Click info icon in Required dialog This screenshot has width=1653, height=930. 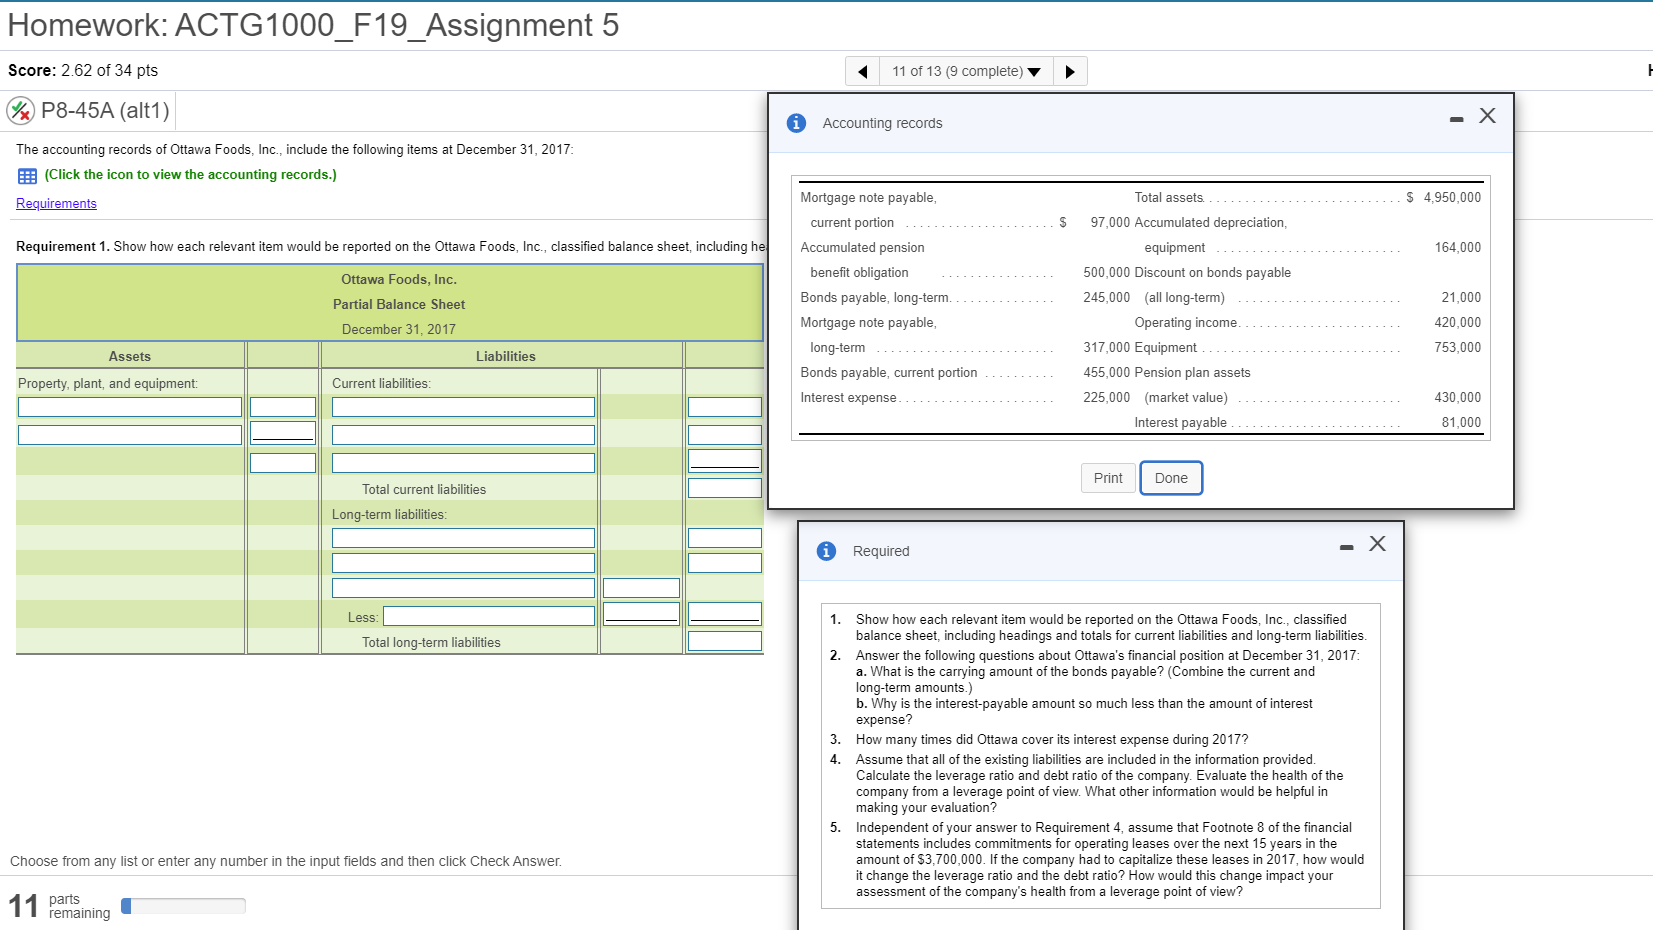(x=826, y=551)
